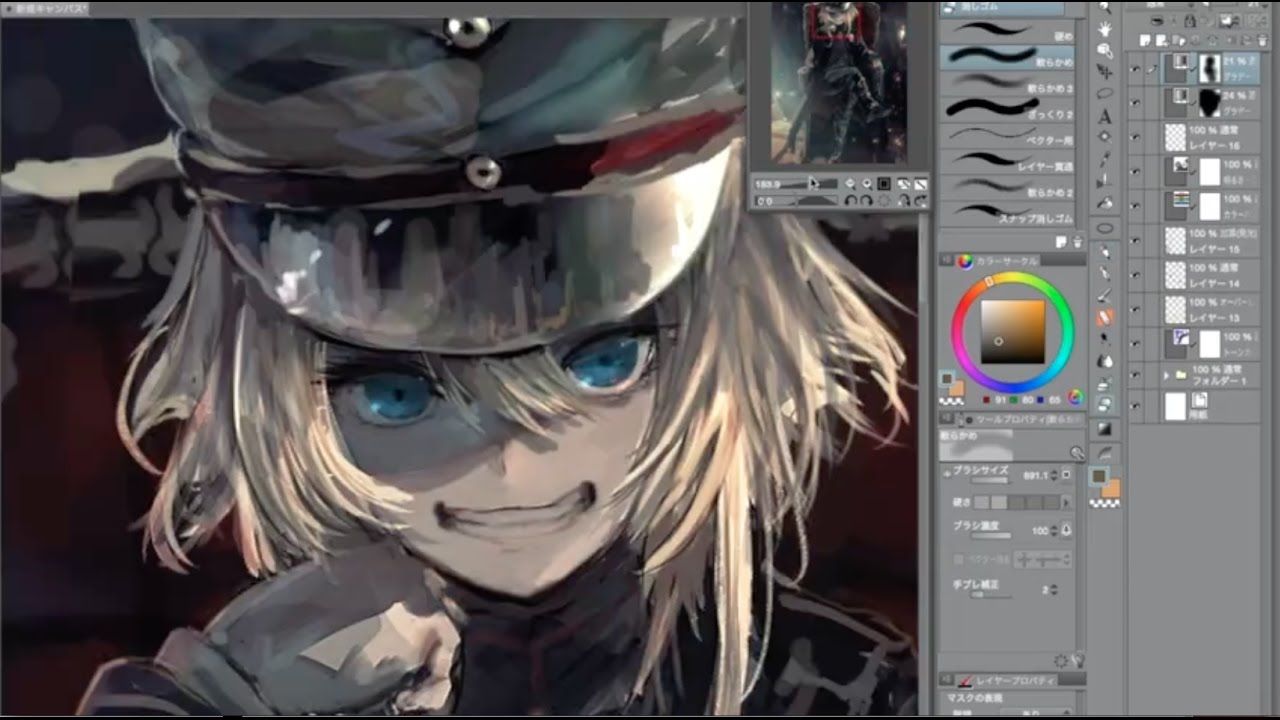Click the Navigator preview thumbnail

pyautogui.click(x=838, y=82)
